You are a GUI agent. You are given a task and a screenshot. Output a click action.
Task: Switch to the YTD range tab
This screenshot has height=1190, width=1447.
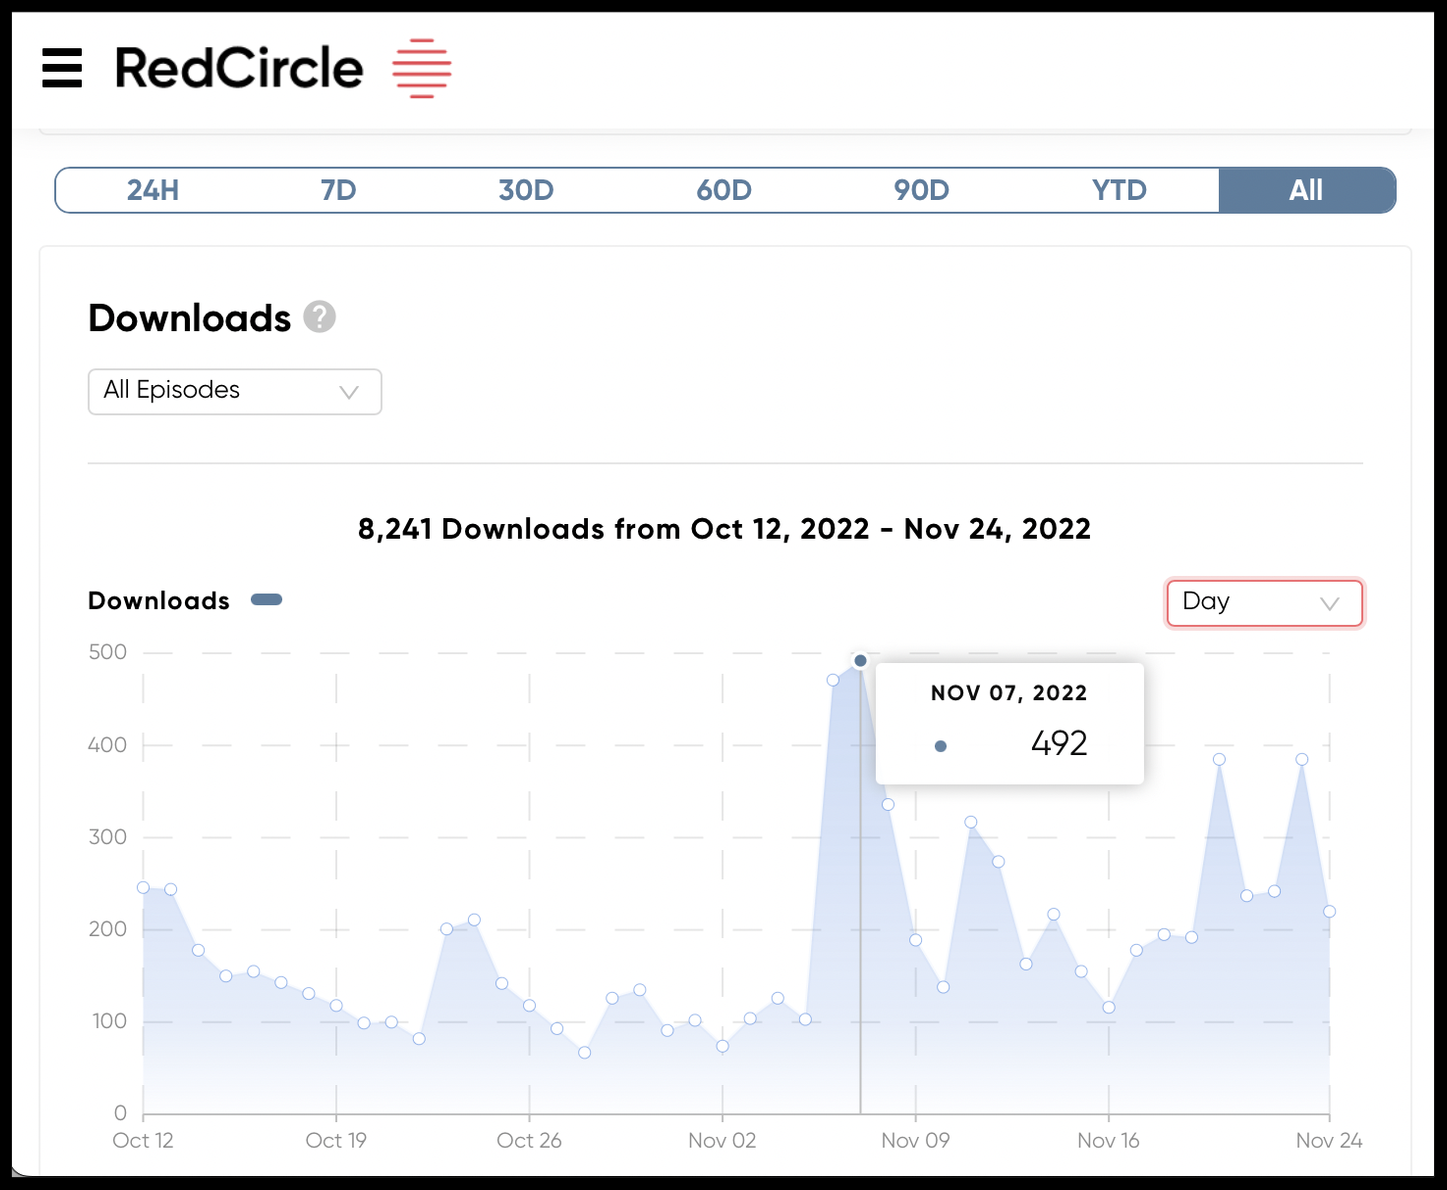[1119, 190]
